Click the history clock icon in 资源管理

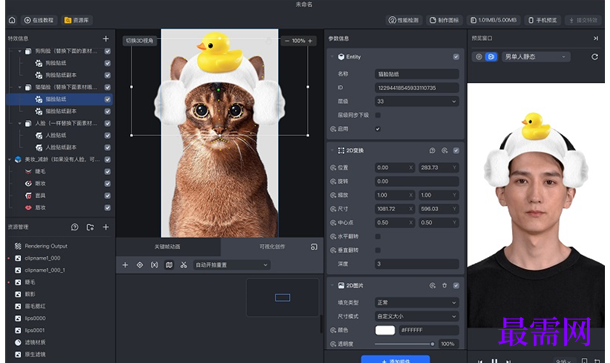pyautogui.click(x=75, y=227)
